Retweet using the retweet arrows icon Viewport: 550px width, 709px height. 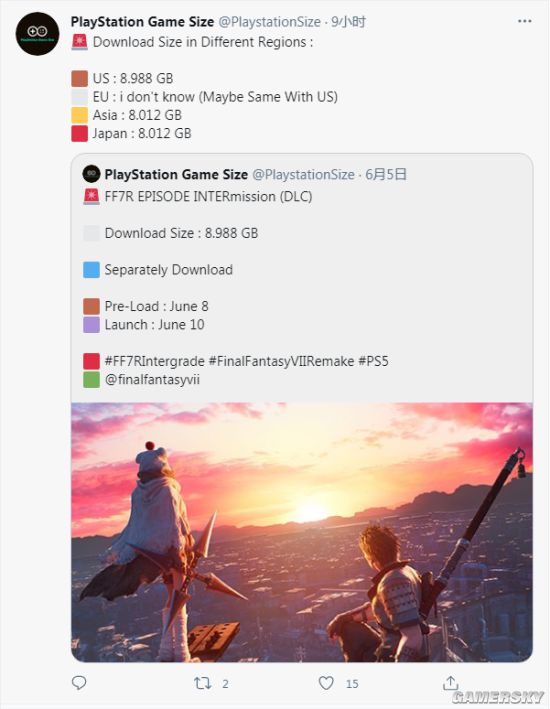202,683
